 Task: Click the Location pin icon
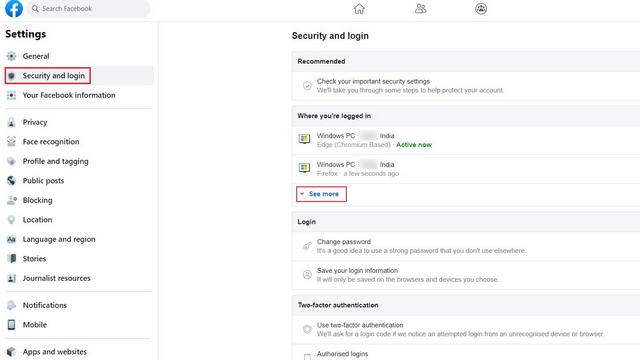point(11,220)
